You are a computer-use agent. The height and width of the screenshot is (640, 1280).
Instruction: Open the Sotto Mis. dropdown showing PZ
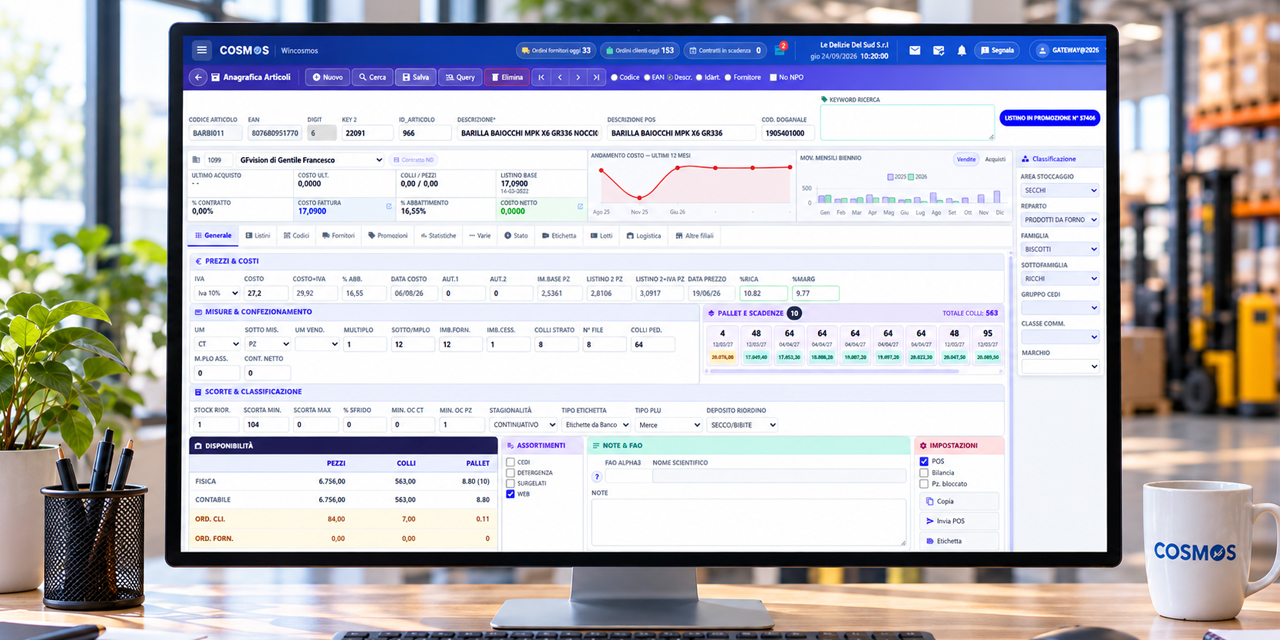pos(267,344)
